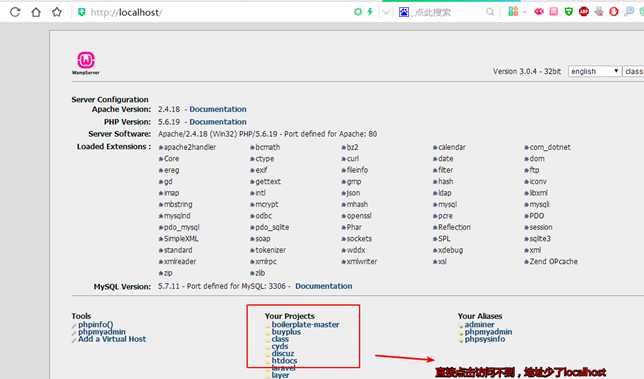Click the pink square extension icon

pos(554,11)
